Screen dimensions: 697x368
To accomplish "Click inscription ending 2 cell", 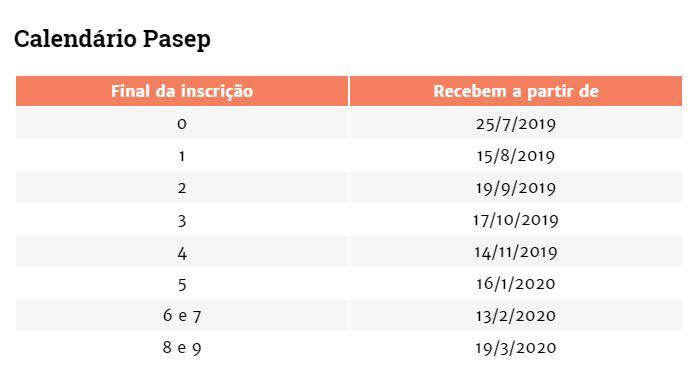I will pos(182,188).
